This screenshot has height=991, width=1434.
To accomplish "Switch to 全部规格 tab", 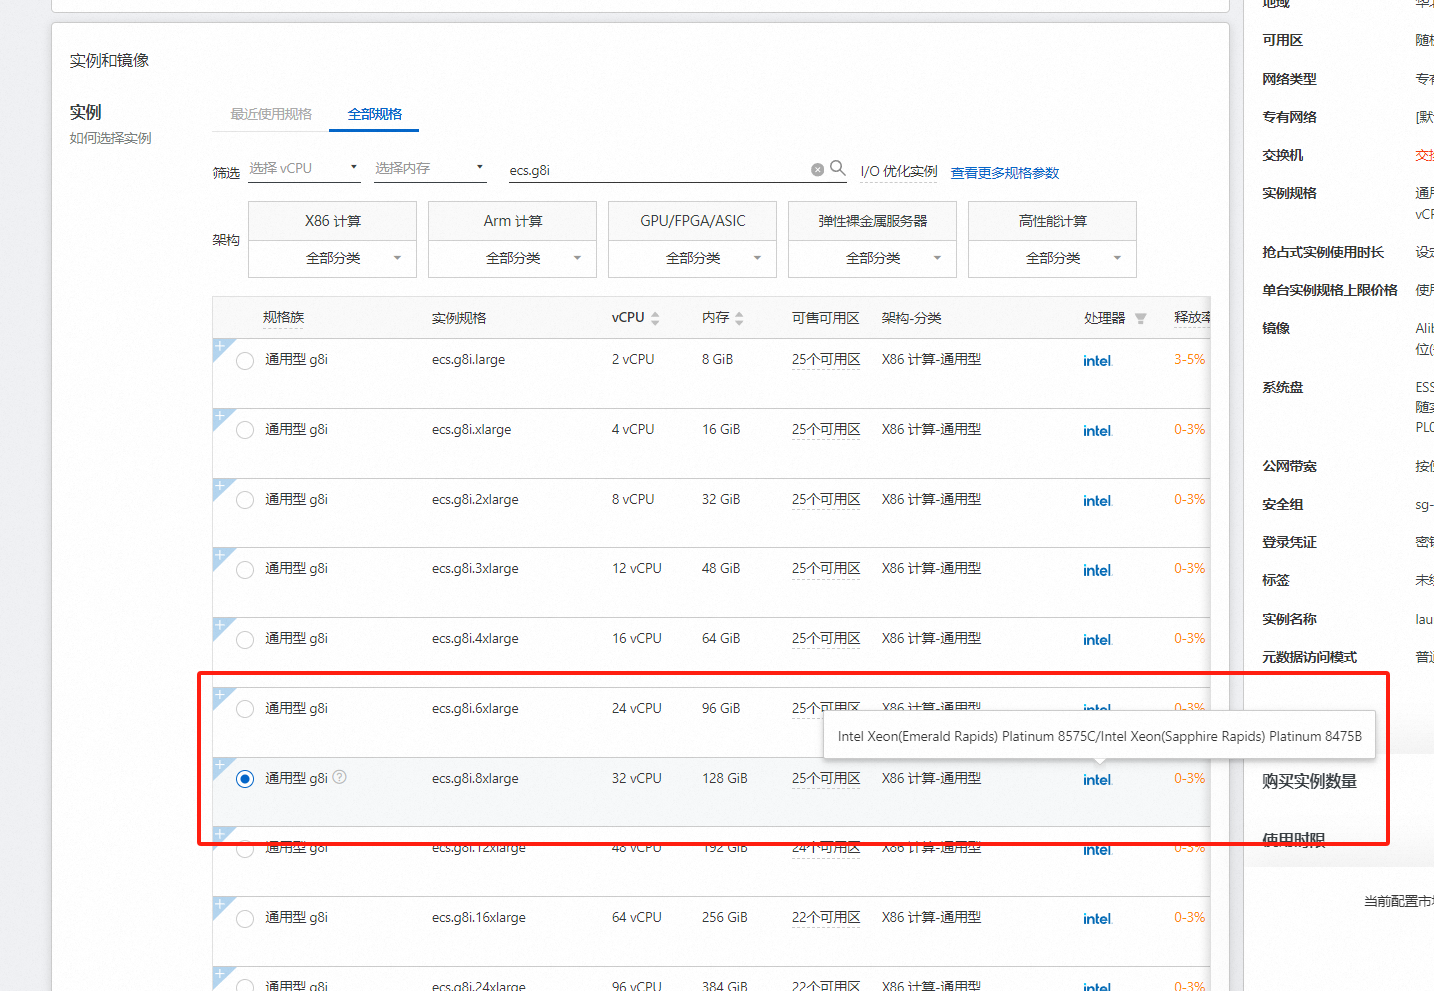I will pyautogui.click(x=375, y=114).
